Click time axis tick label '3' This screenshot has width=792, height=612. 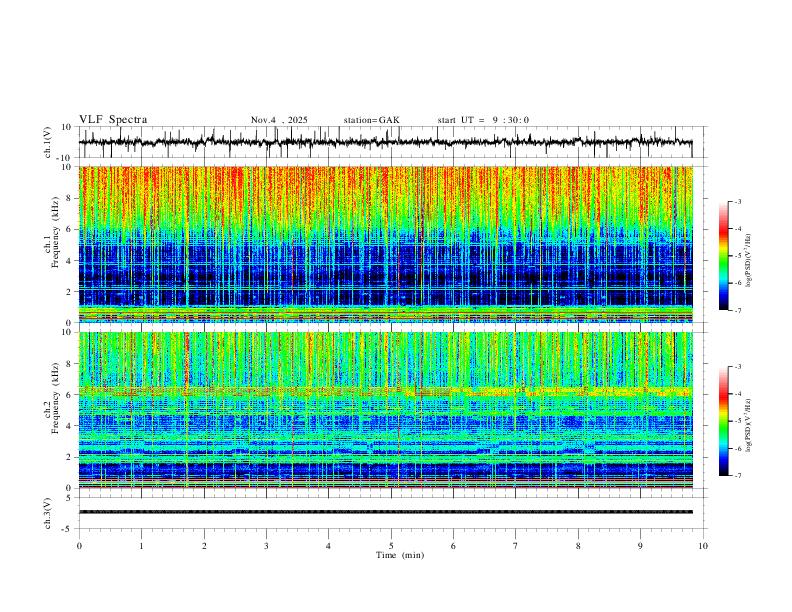(x=266, y=546)
